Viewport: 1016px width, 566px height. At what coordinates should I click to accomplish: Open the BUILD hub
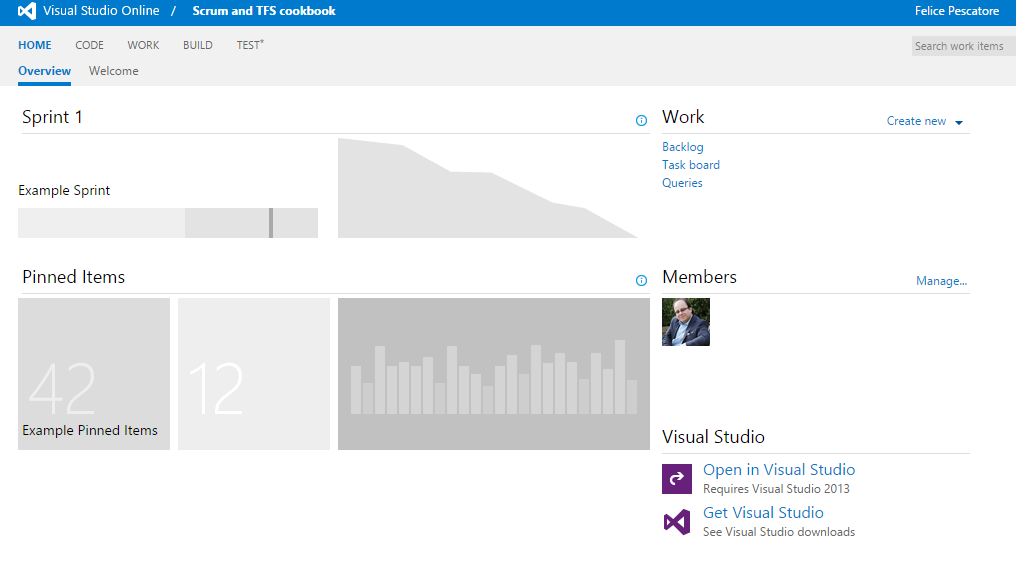198,45
